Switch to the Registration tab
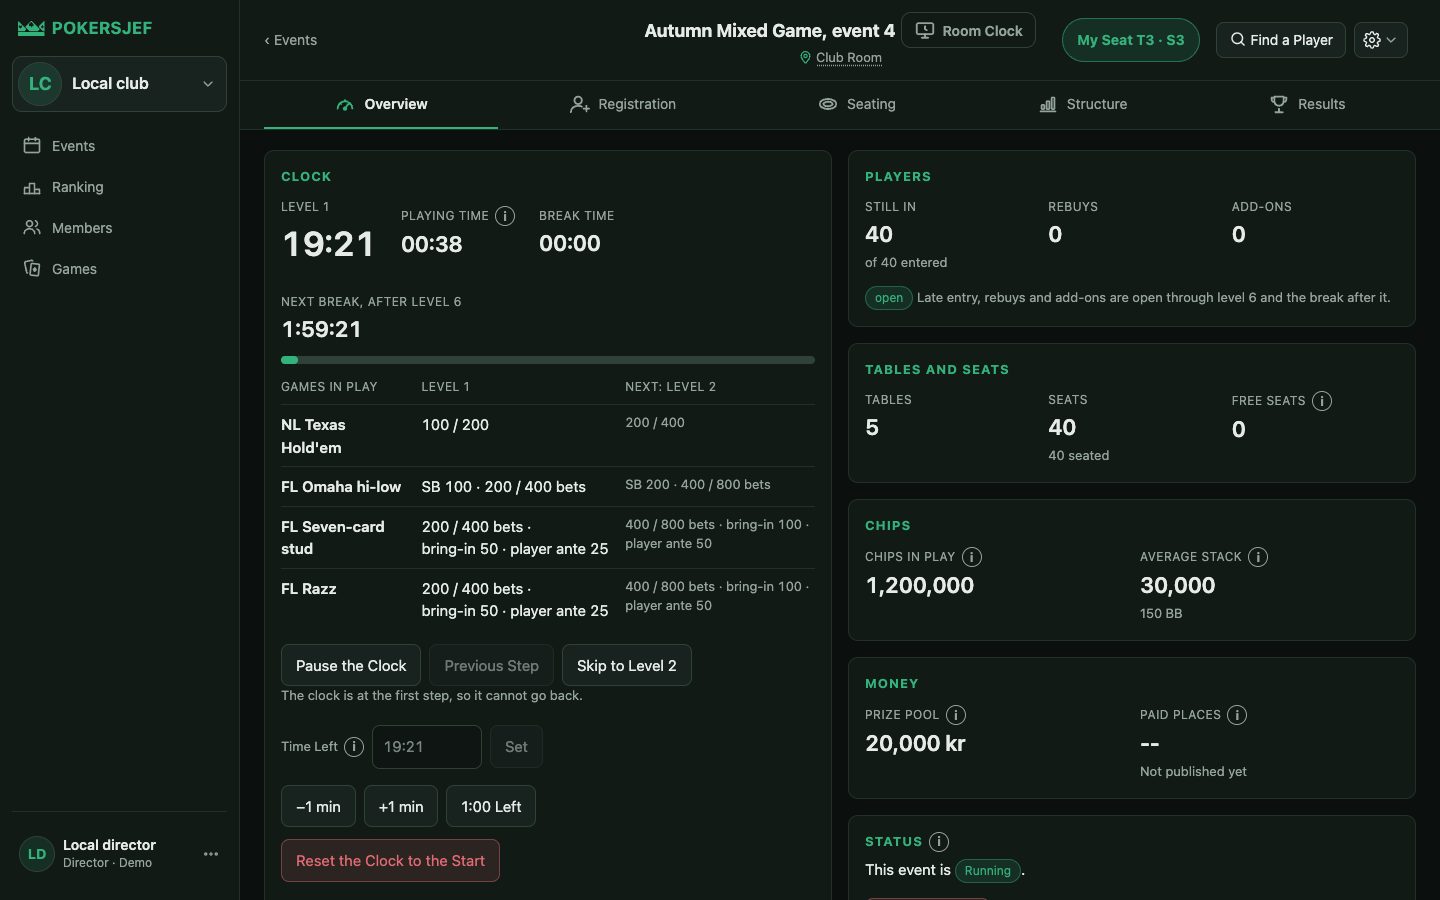Viewport: 1440px width, 900px height. tap(623, 104)
